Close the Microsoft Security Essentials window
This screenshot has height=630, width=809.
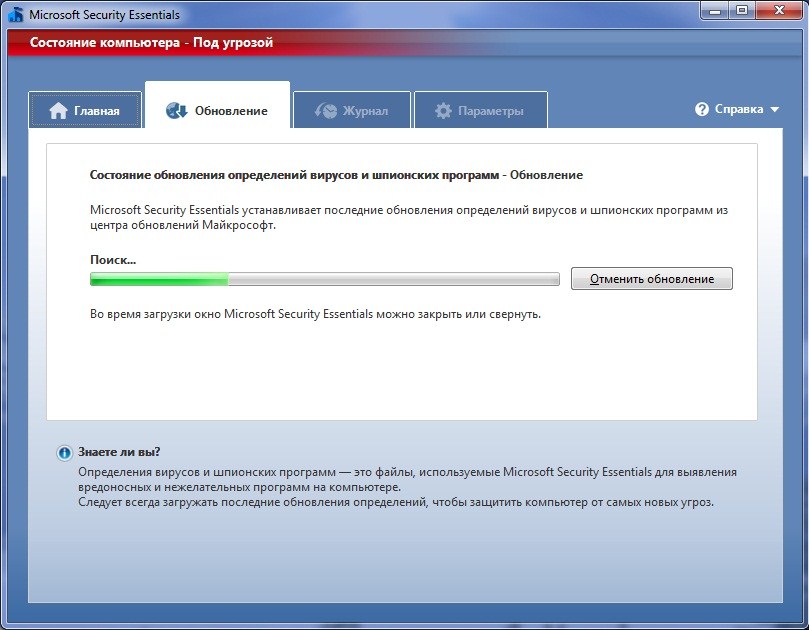click(779, 10)
